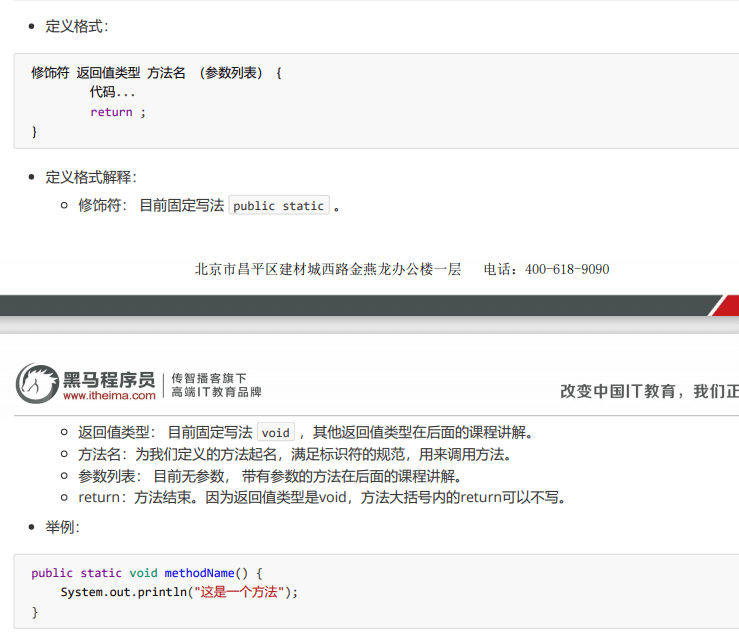Click the 黑马程序员 brand title text
This screenshot has height=633, width=739.
tap(109, 379)
